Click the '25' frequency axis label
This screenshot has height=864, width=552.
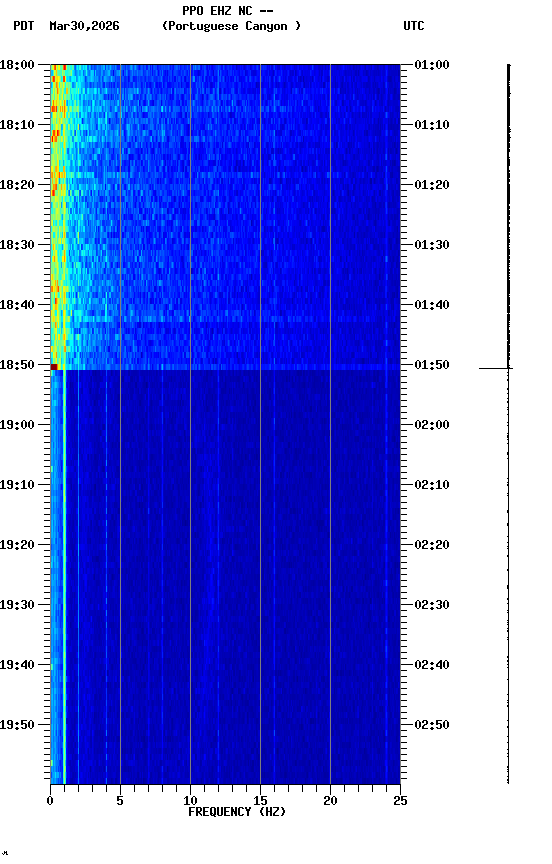(x=400, y=801)
